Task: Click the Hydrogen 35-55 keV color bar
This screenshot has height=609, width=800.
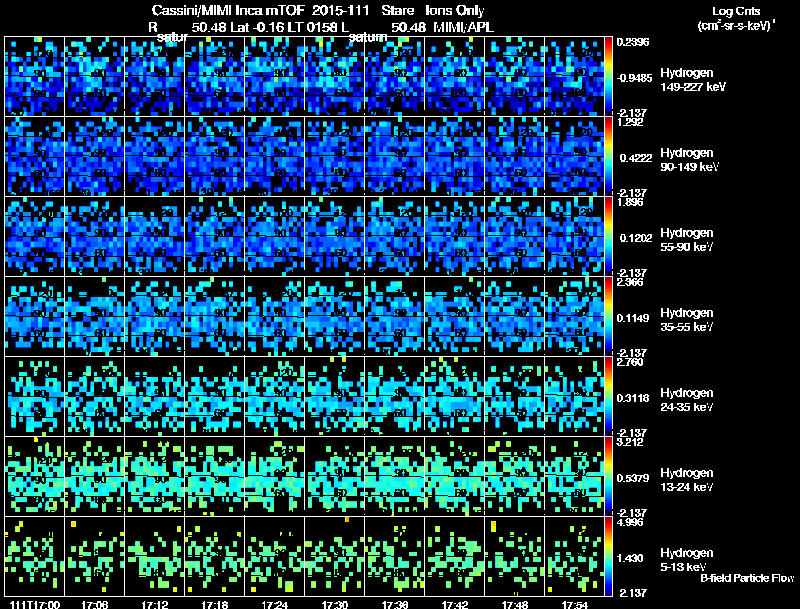Action: (x=608, y=316)
